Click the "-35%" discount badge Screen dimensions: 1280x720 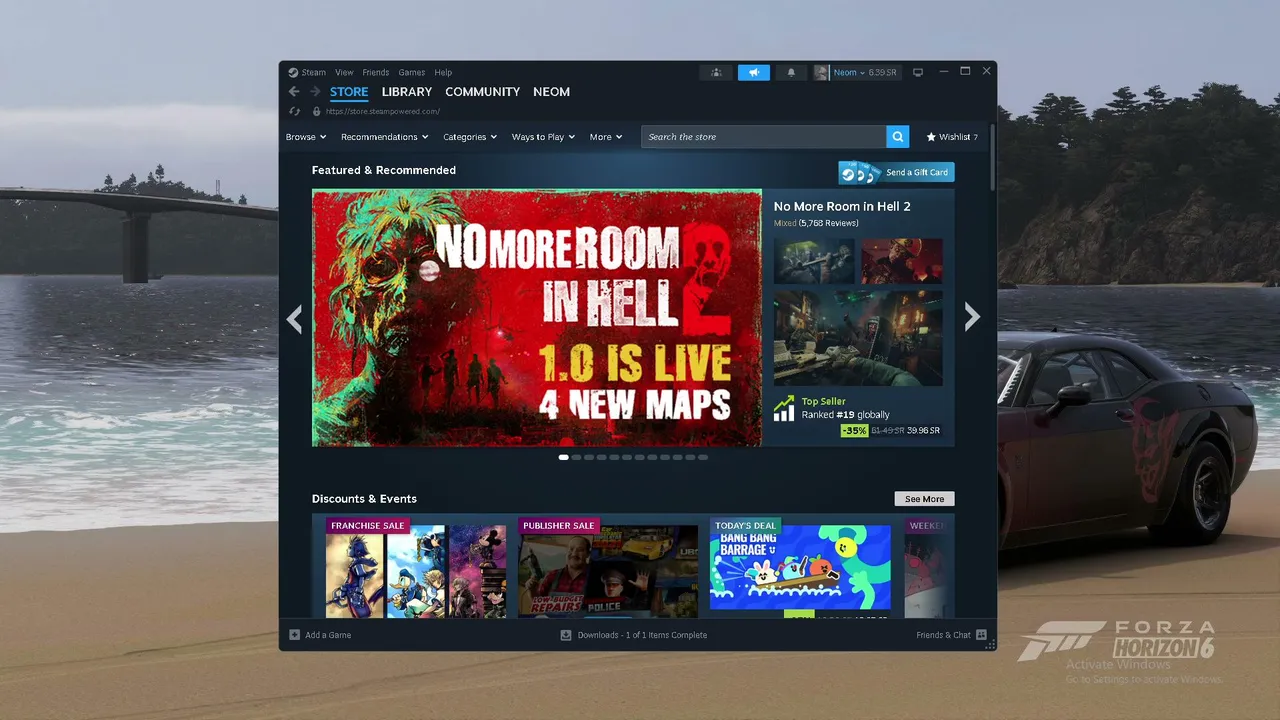coord(854,431)
